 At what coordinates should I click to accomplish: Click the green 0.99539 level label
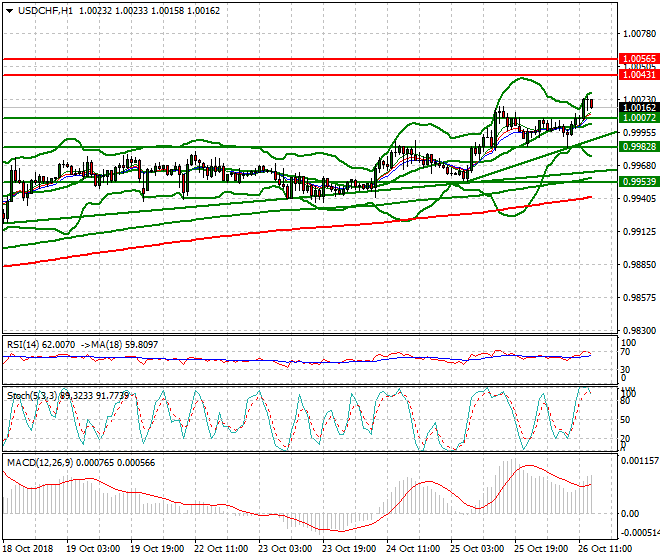point(639,182)
